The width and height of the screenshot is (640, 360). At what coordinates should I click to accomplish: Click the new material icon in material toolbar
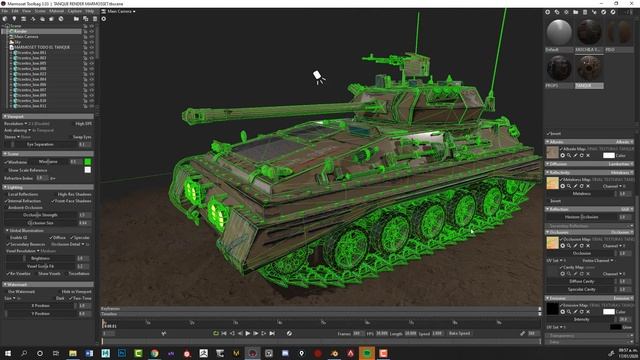(x=548, y=12)
